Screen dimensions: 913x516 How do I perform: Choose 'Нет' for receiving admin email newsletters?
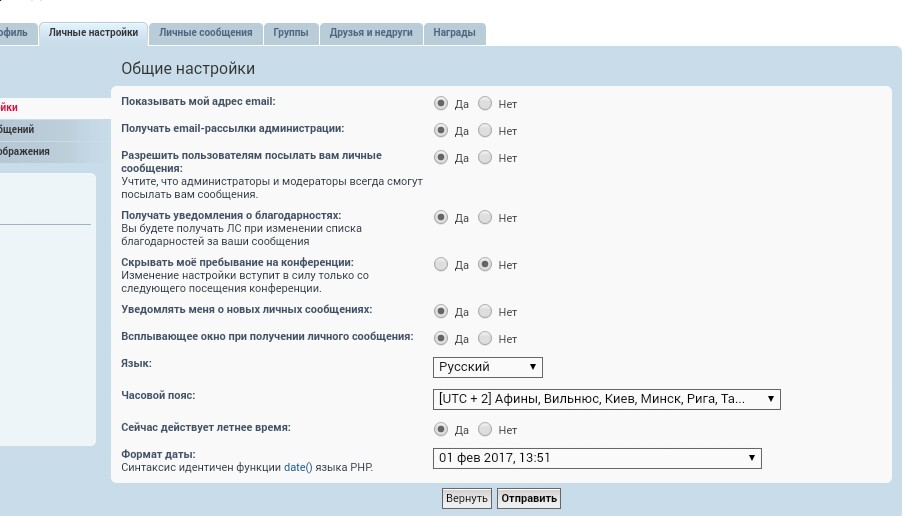[485, 130]
